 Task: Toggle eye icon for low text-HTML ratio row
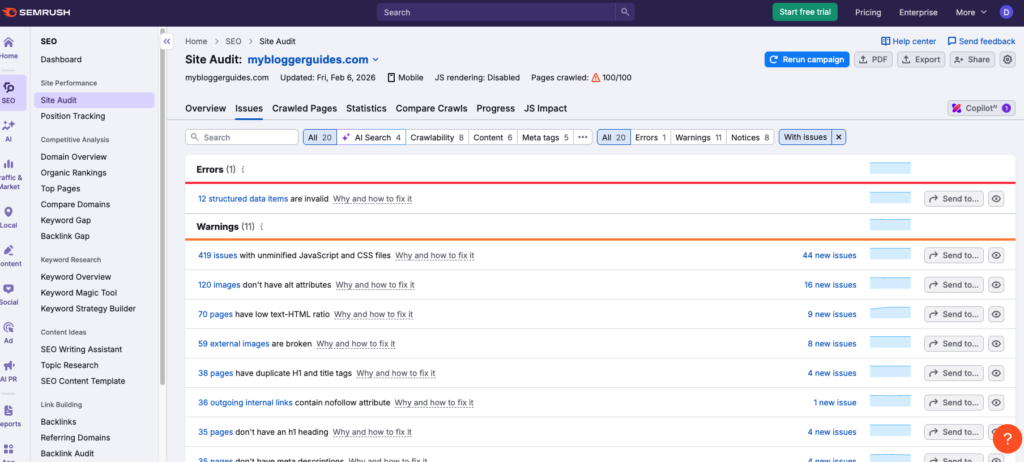tap(995, 314)
